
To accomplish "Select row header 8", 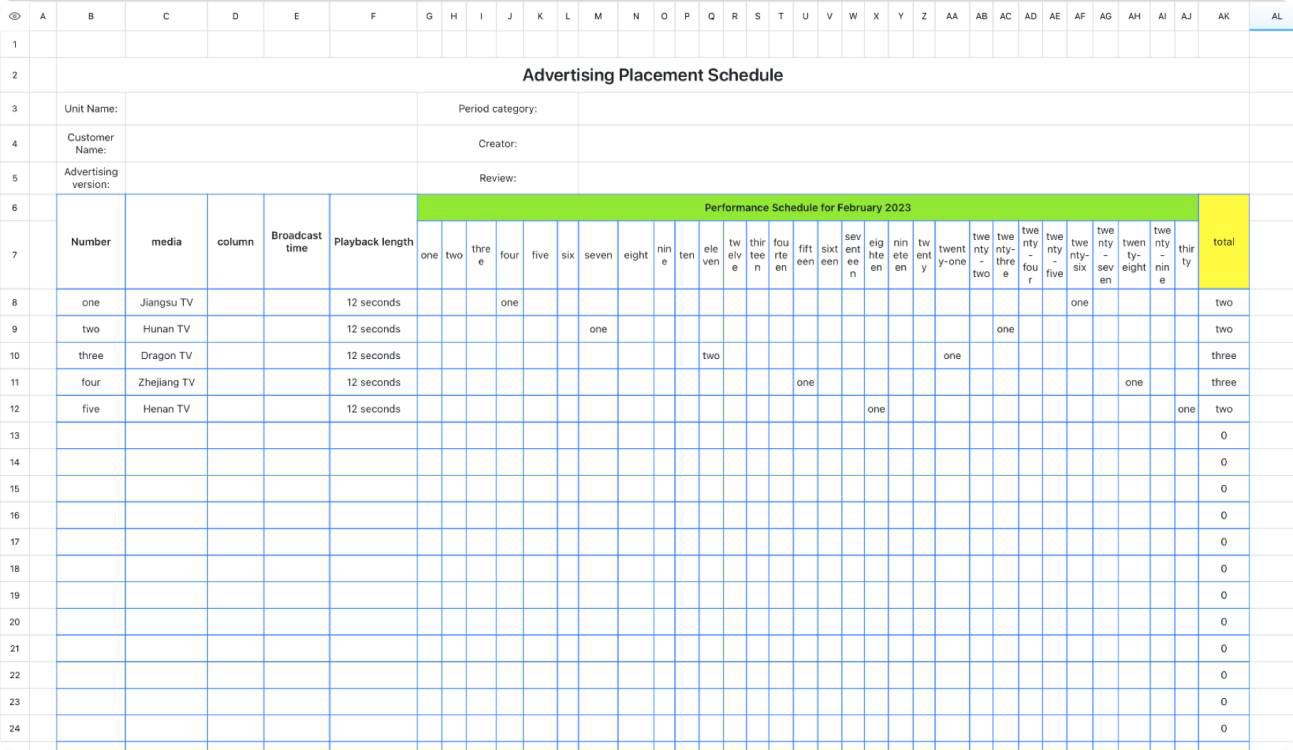I will [15, 302].
